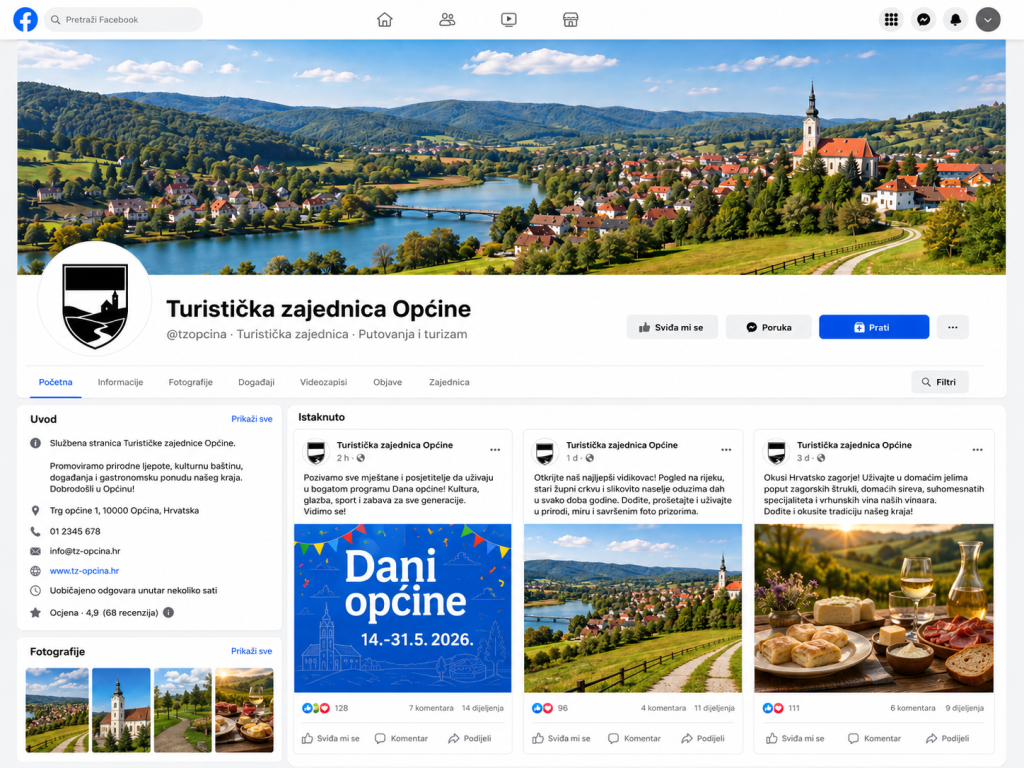This screenshot has width=1024, height=768.
Task: Like the page with Sviđa mi se button
Action: click(672, 327)
